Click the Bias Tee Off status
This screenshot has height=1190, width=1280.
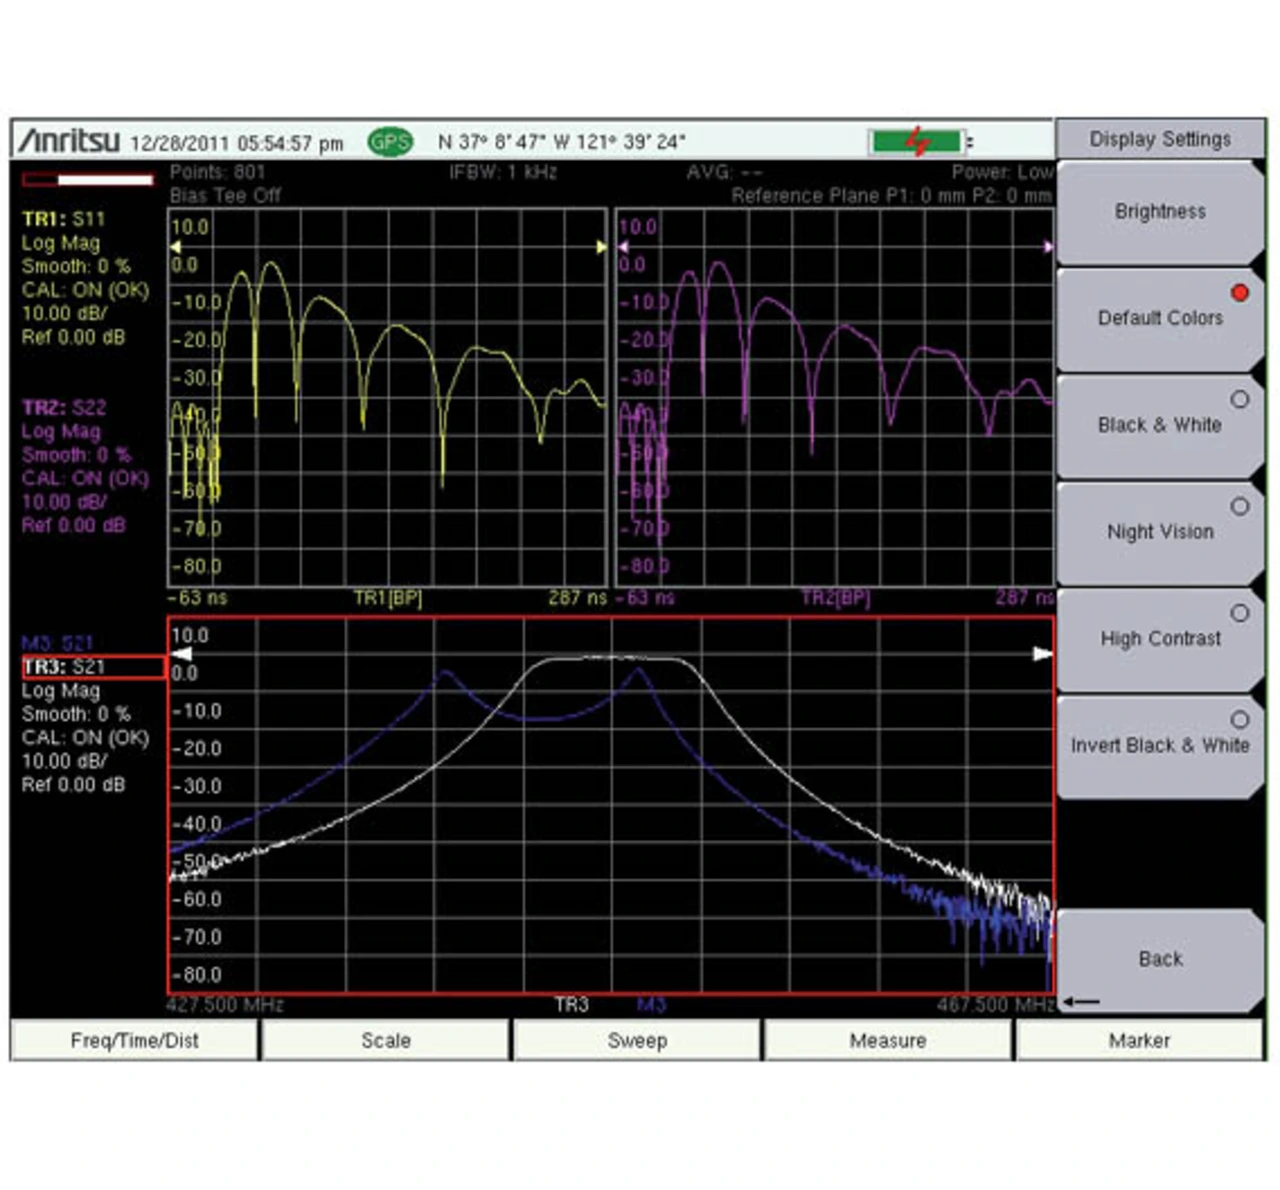[225, 195]
